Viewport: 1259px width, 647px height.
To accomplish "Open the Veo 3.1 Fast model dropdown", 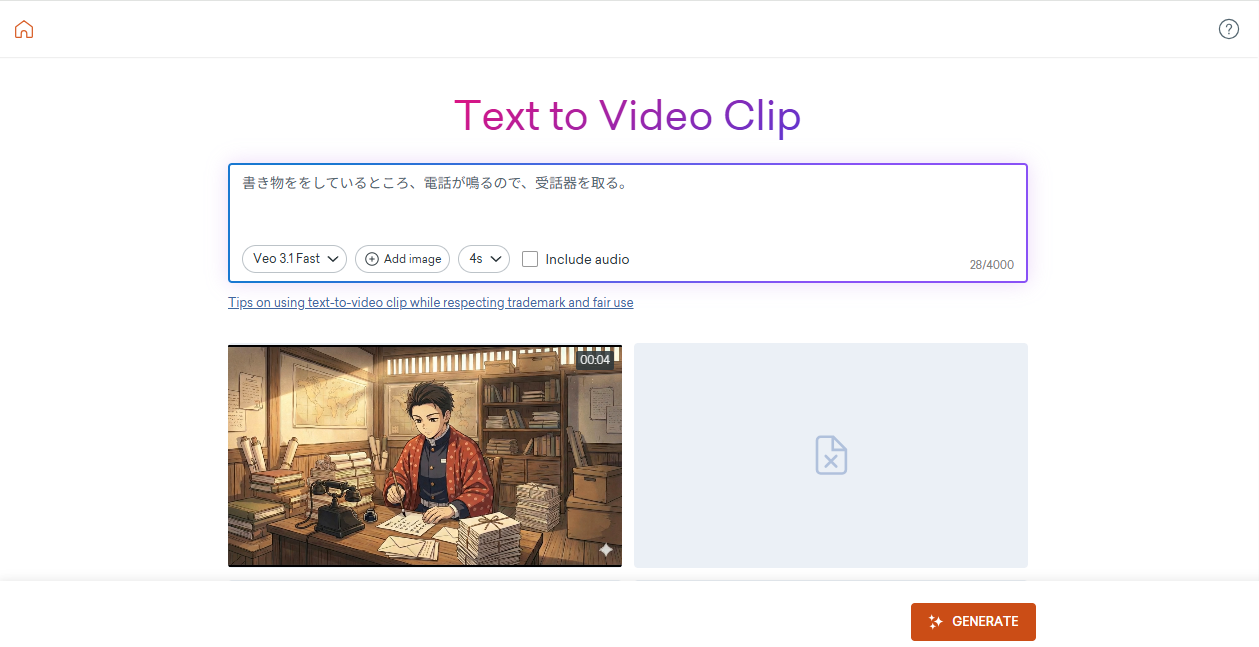I will click(x=294, y=259).
